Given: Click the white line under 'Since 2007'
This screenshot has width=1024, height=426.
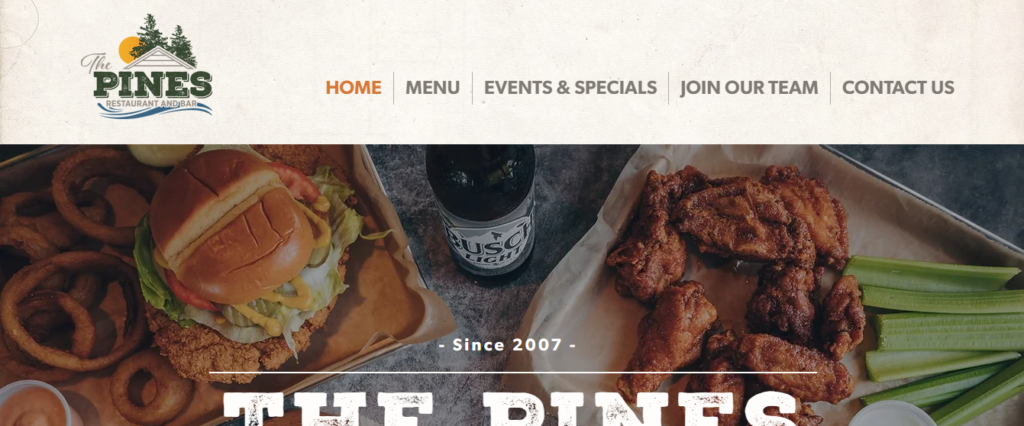Looking at the screenshot, I should (x=513, y=372).
